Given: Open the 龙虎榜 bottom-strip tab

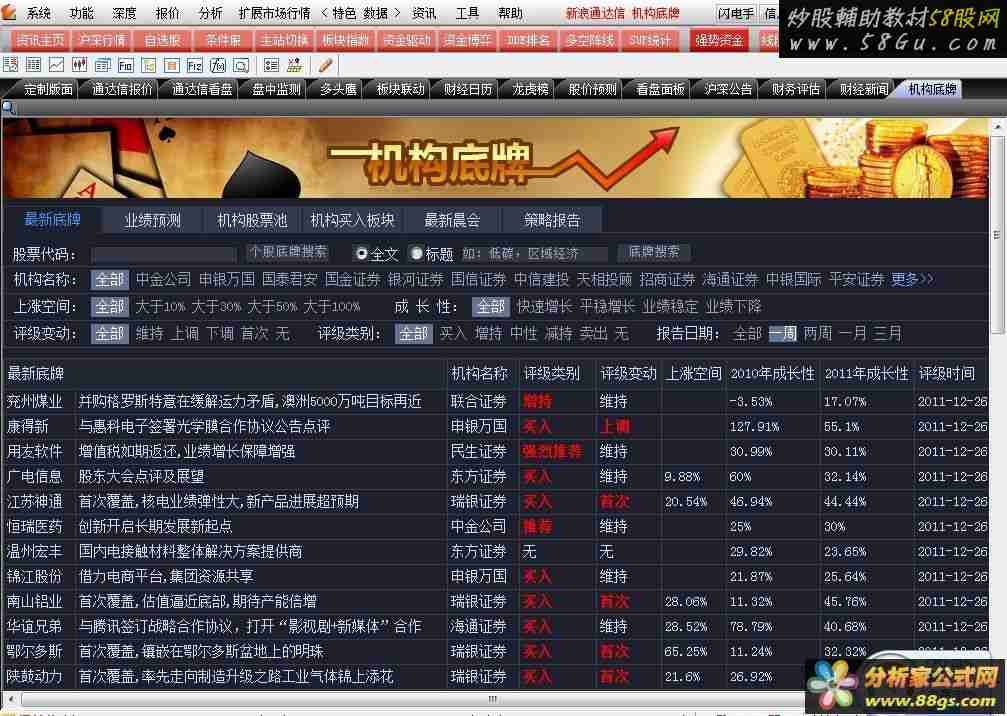Looking at the screenshot, I should tap(530, 89).
